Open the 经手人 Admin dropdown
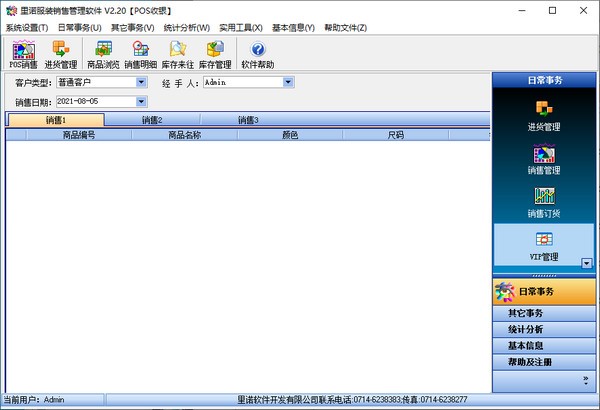The width and height of the screenshot is (600, 410). click(x=288, y=83)
